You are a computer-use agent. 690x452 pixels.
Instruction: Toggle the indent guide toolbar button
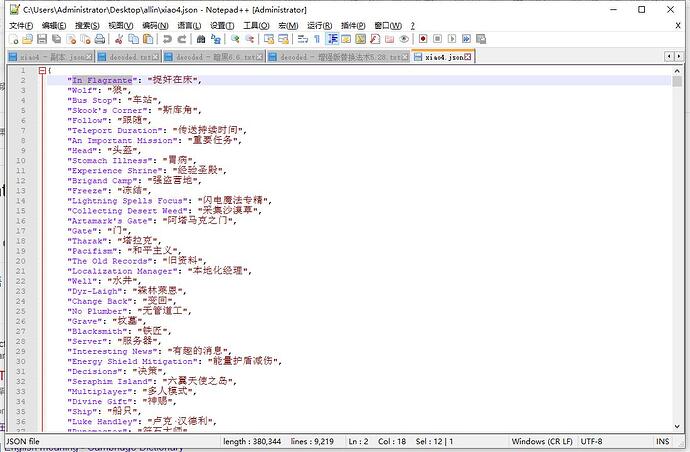pos(332,39)
